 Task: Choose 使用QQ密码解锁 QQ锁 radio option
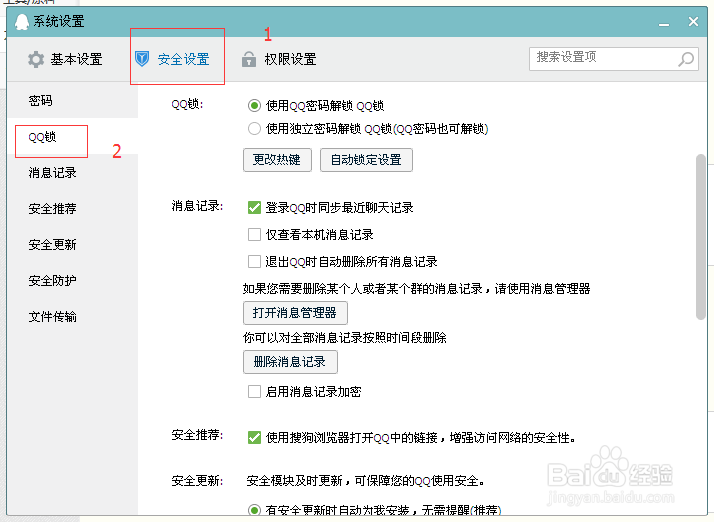click(254, 106)
